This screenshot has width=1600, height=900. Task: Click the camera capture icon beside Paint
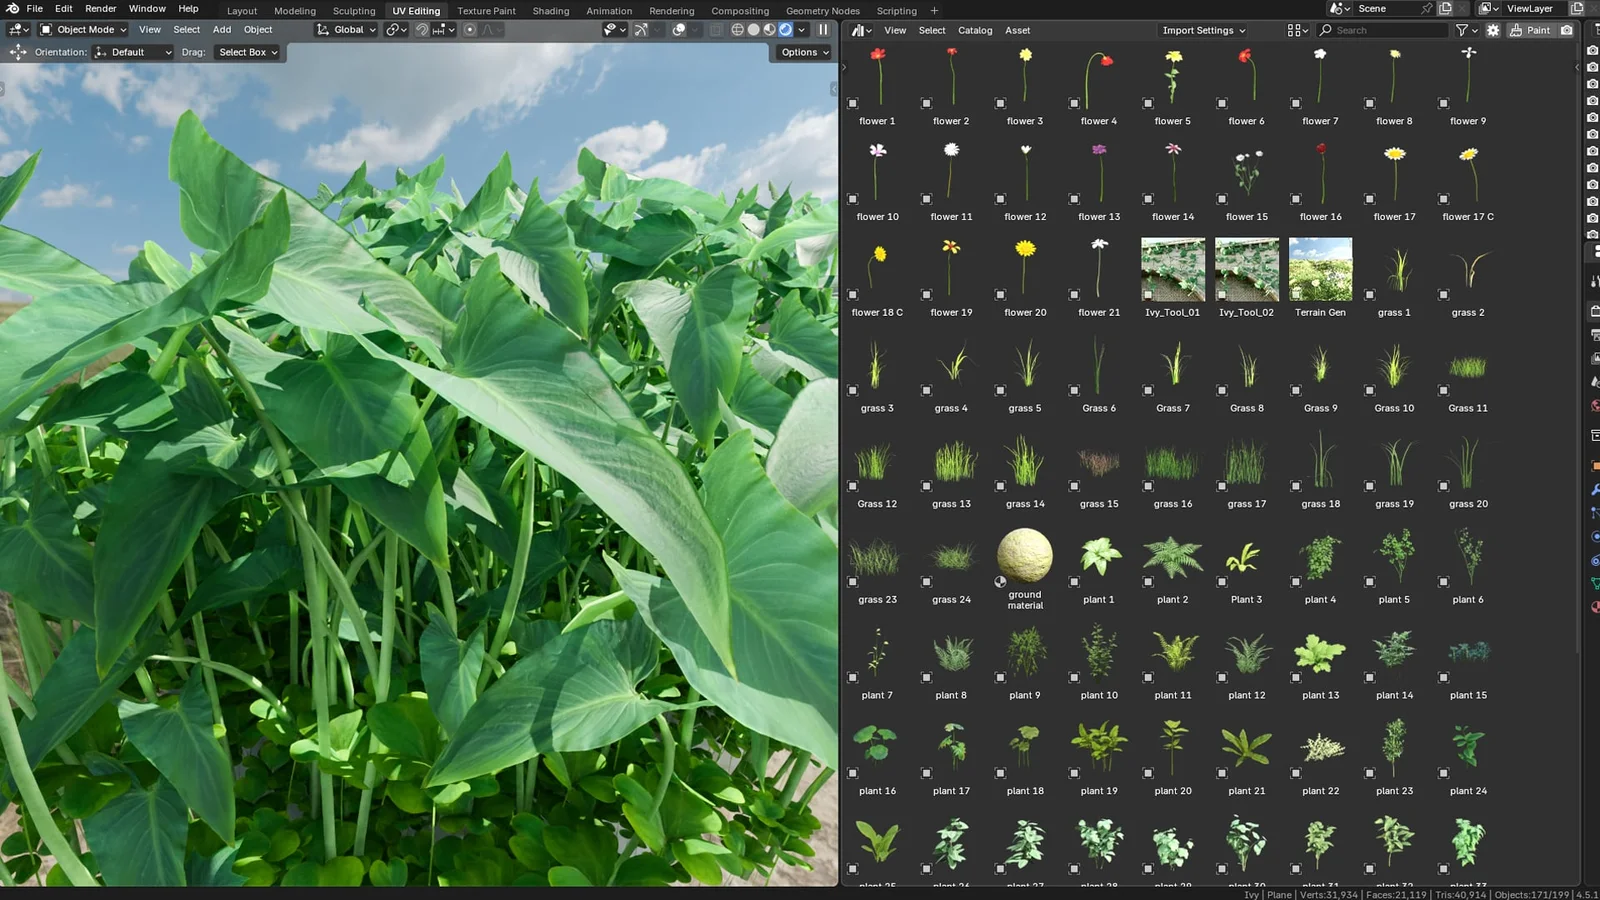(x=1567, y=30)
